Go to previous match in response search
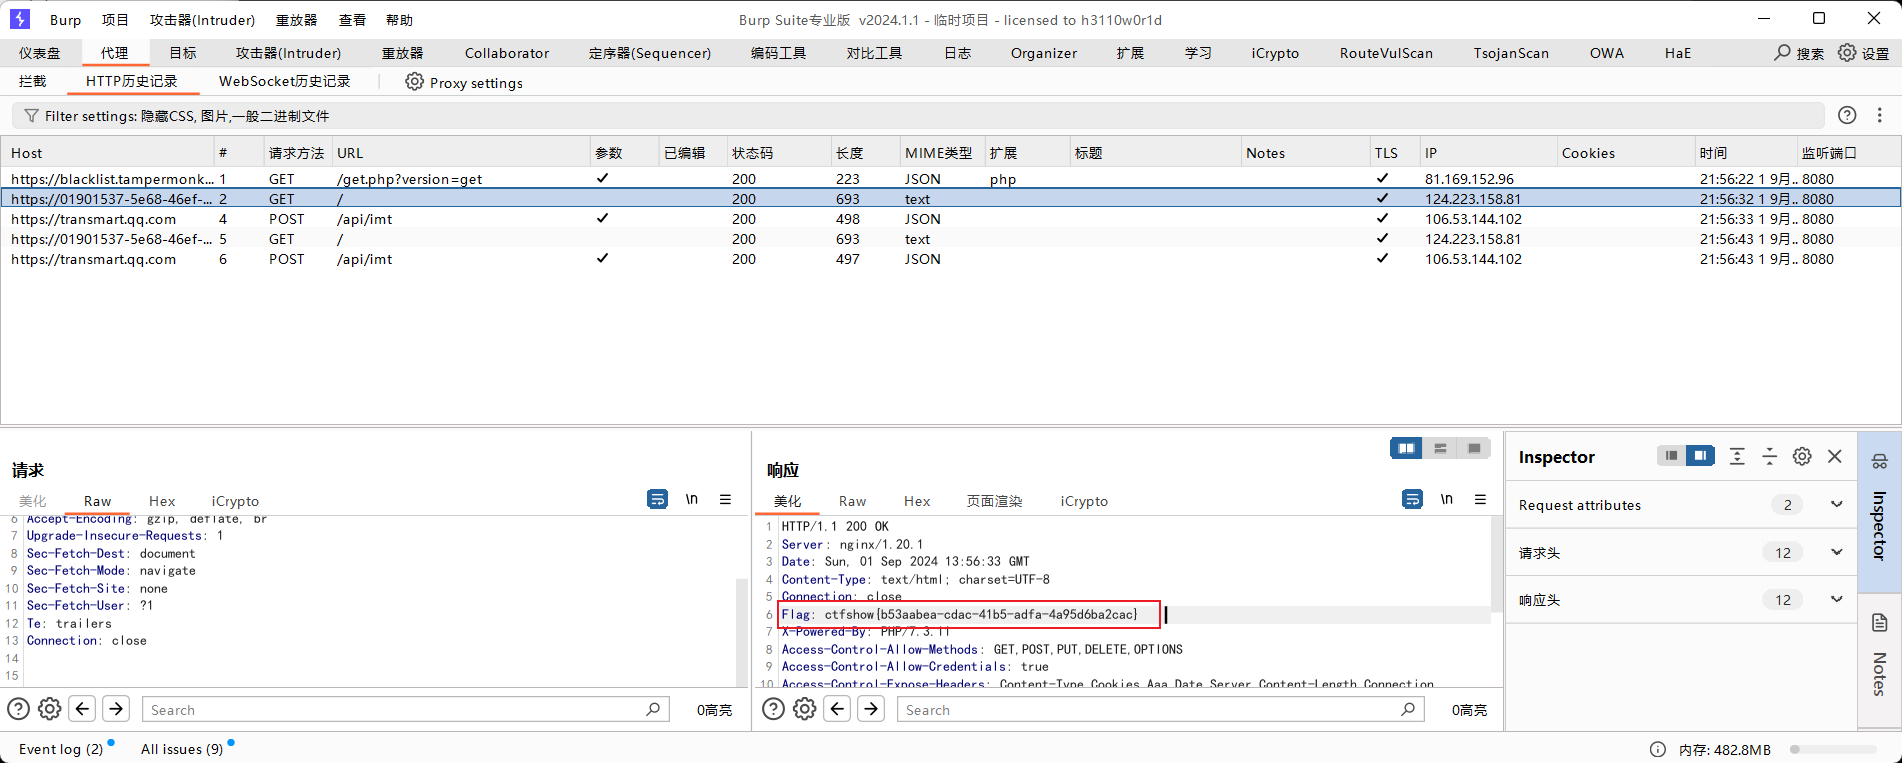1902x763 pixels. click(838, 709)
